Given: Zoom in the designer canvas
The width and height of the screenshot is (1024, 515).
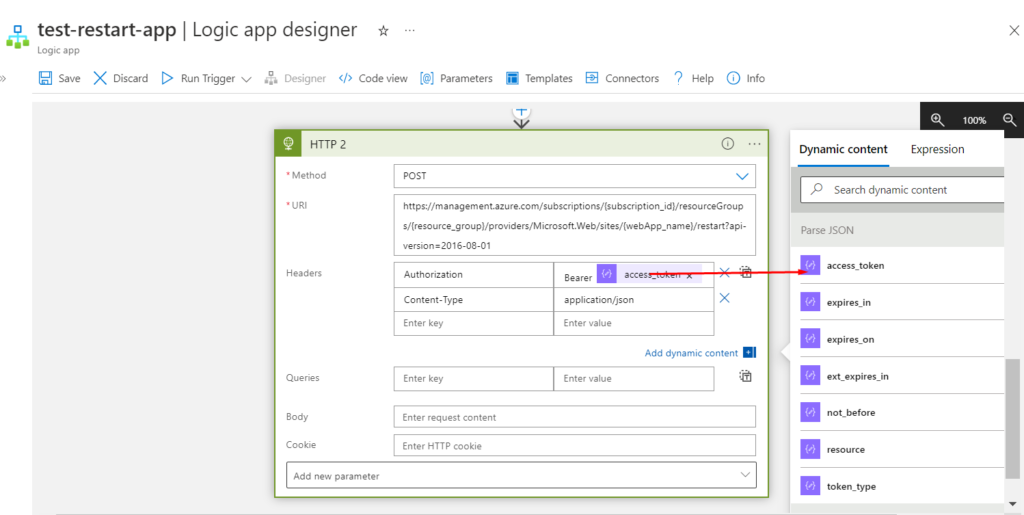Looking at the screenshot, I should pos(937,120).
